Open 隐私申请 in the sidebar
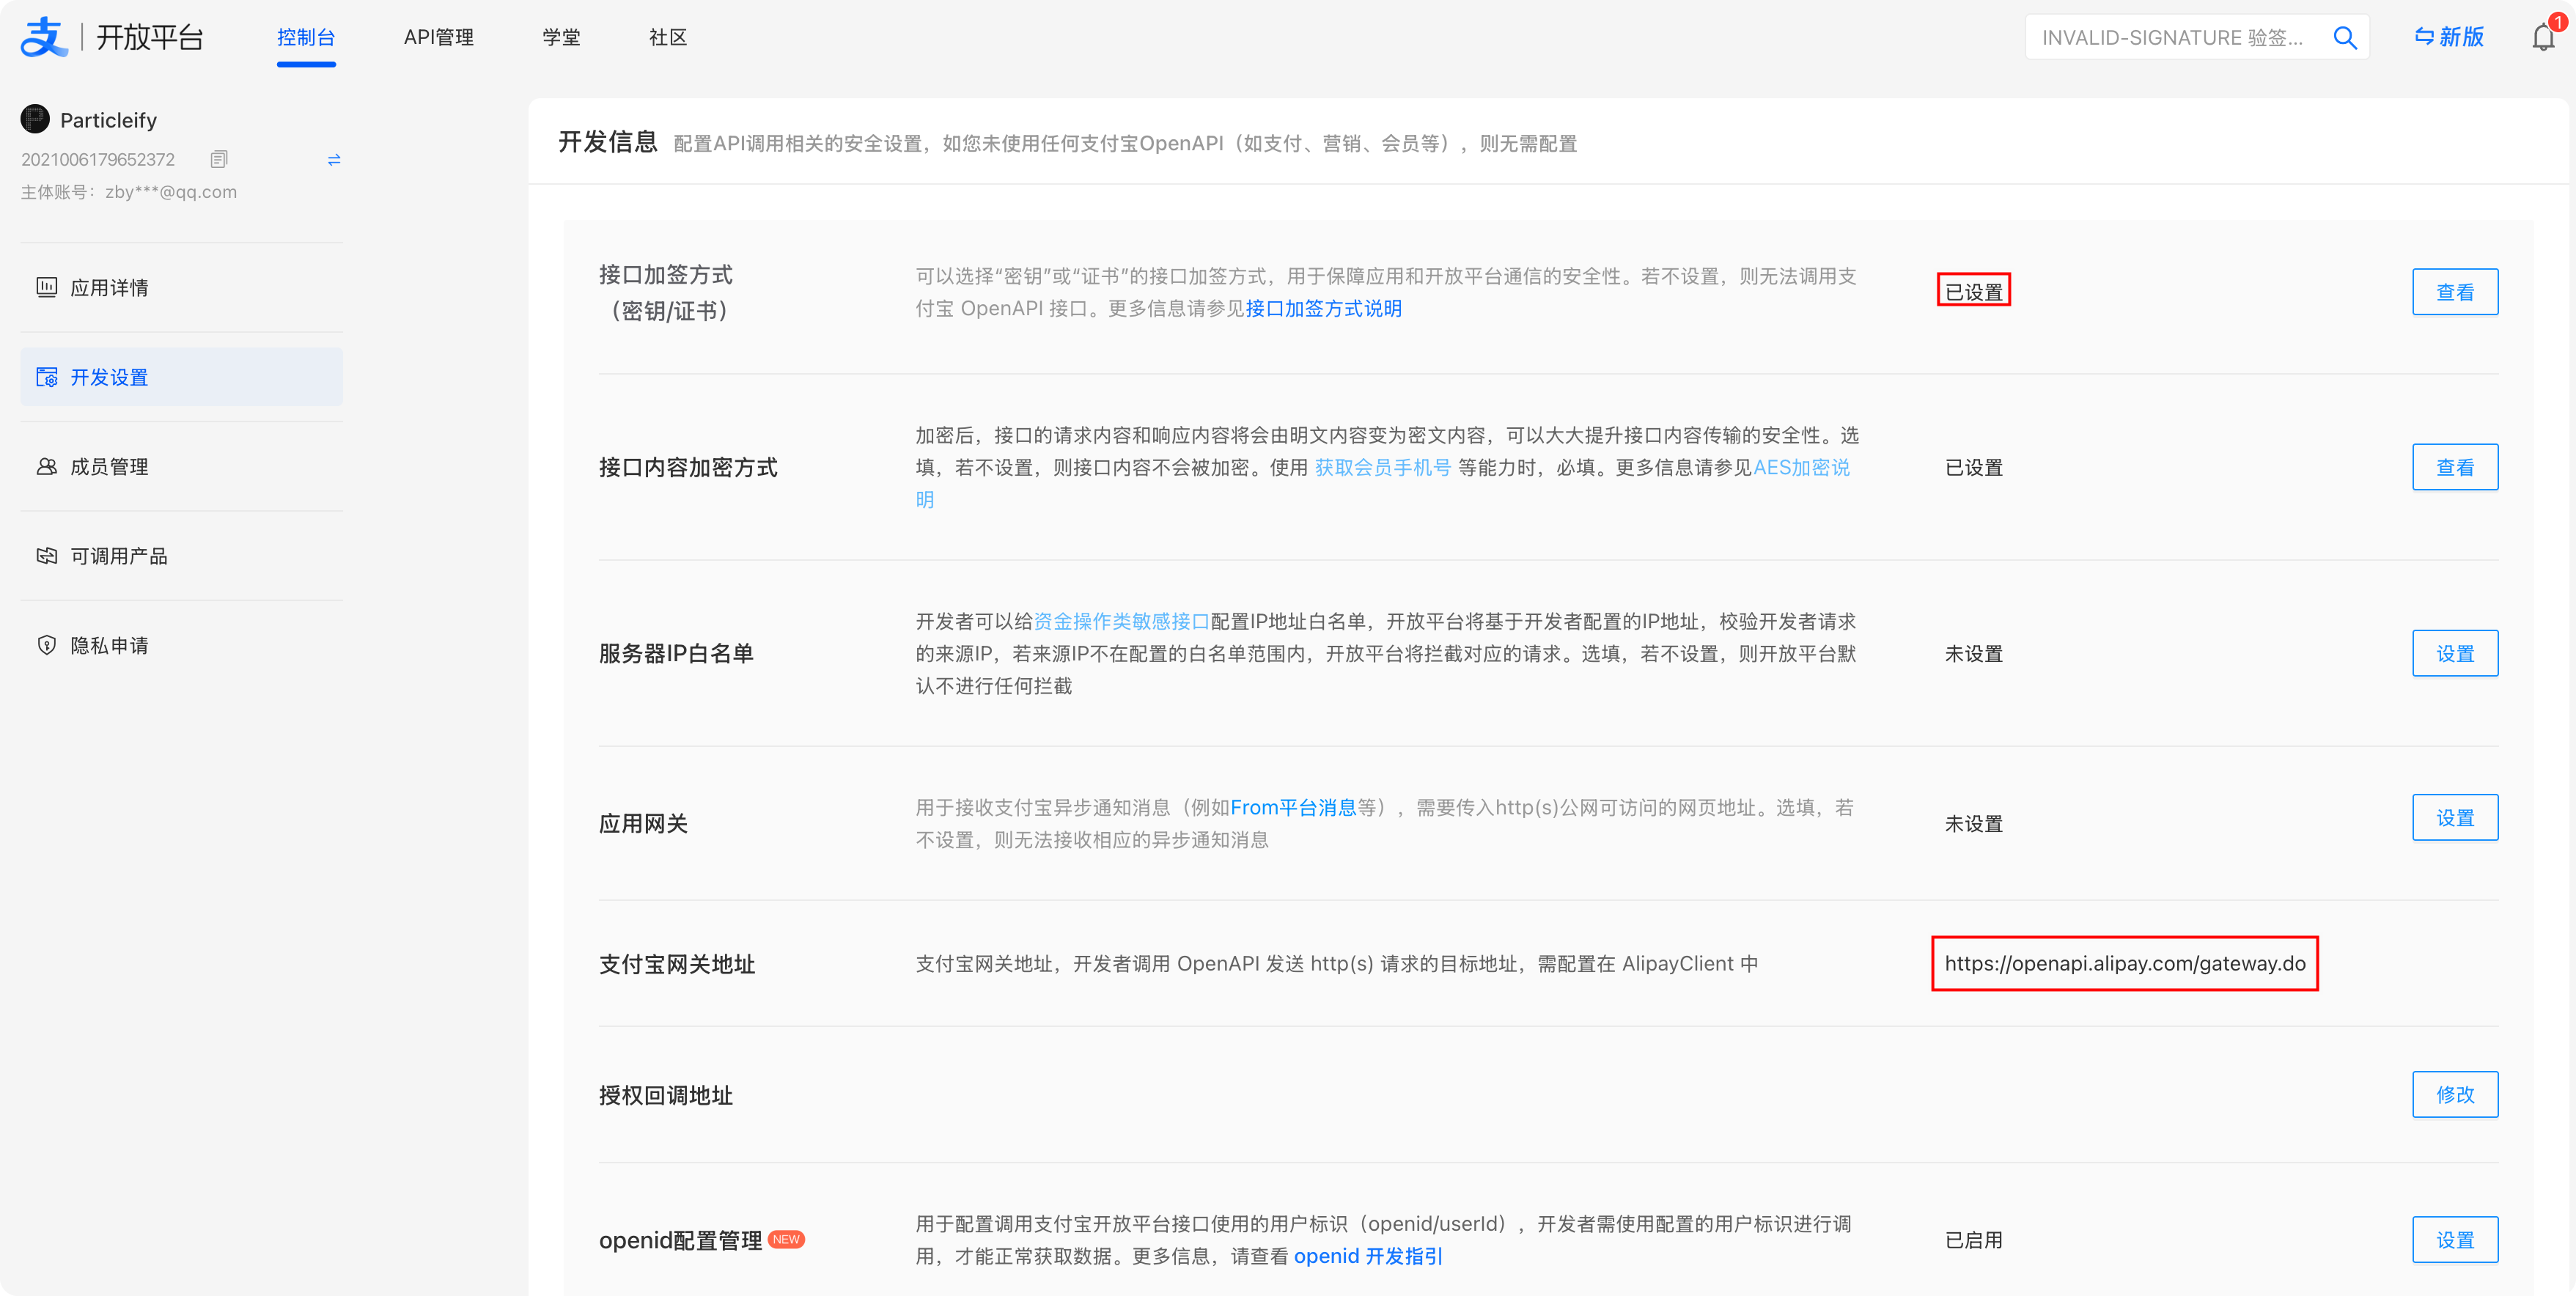 pyautogui.click(x=181, y=645)
